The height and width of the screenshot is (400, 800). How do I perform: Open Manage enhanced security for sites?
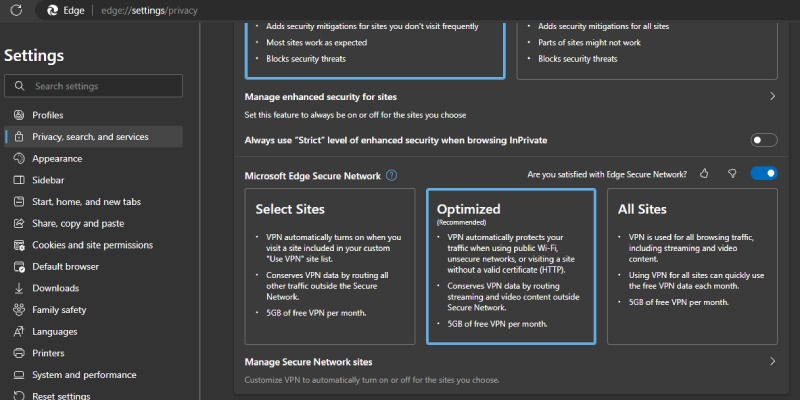(x=511, y=105)
